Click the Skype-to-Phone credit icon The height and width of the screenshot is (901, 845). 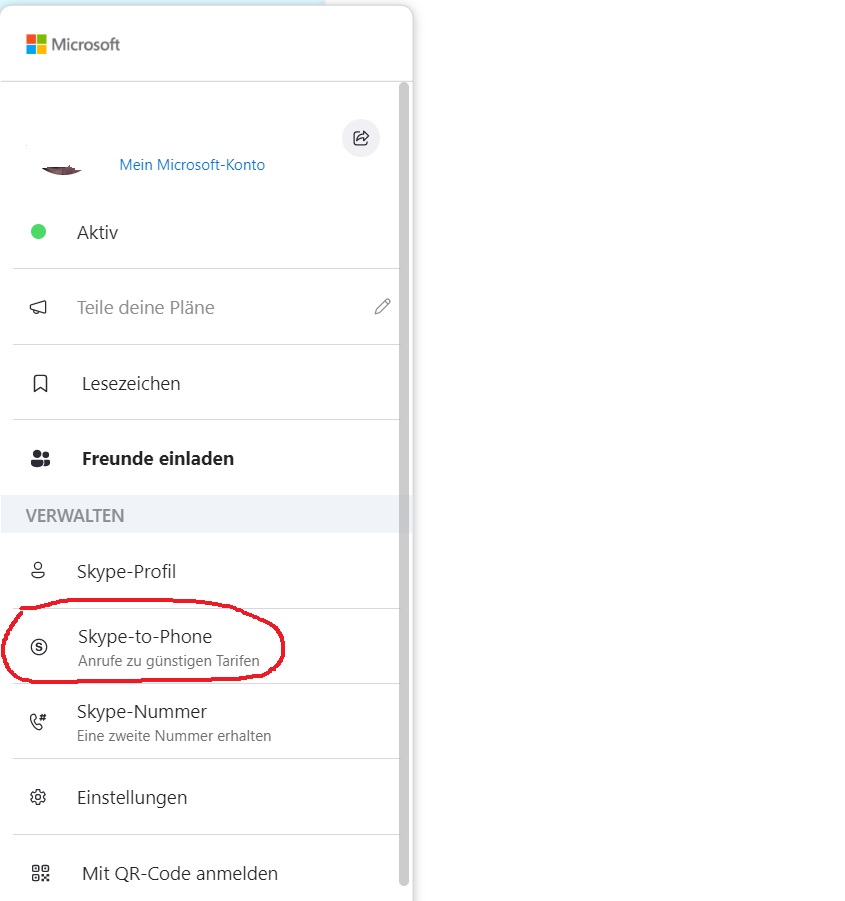tap(39, 647)
